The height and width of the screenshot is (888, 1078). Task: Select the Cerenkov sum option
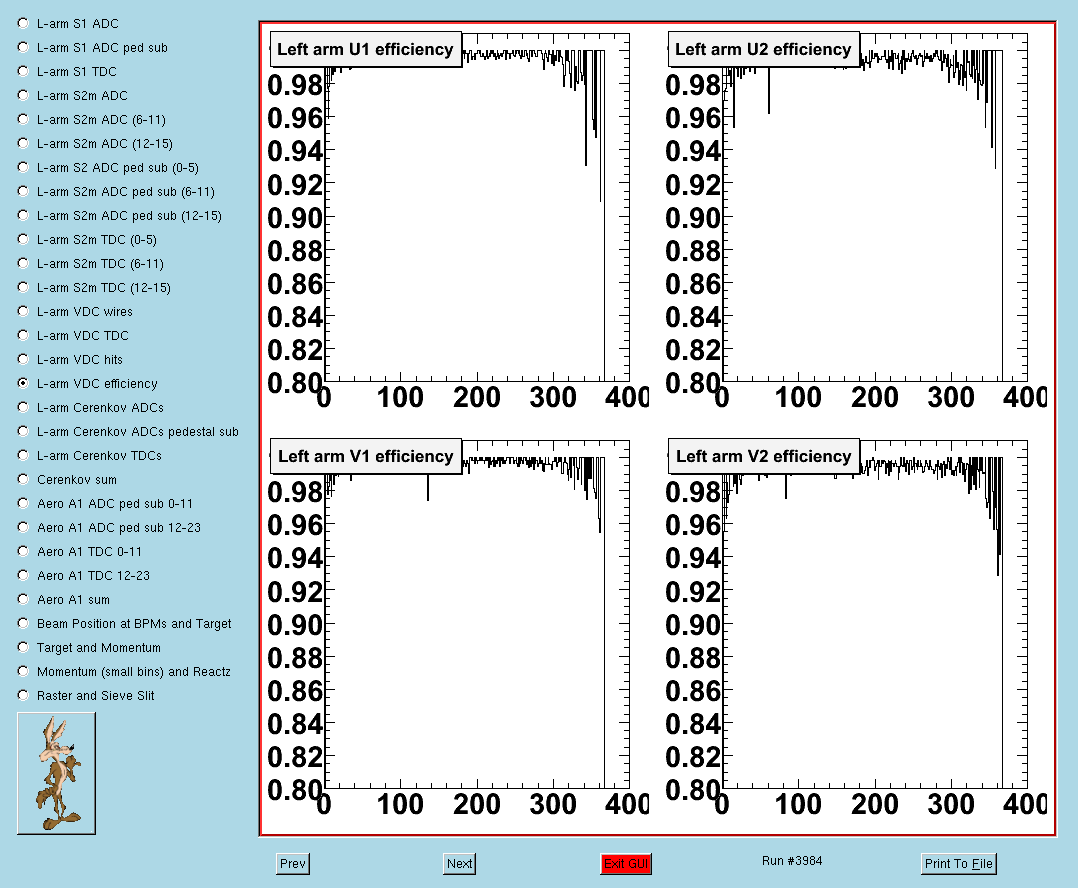click(23, 480)
